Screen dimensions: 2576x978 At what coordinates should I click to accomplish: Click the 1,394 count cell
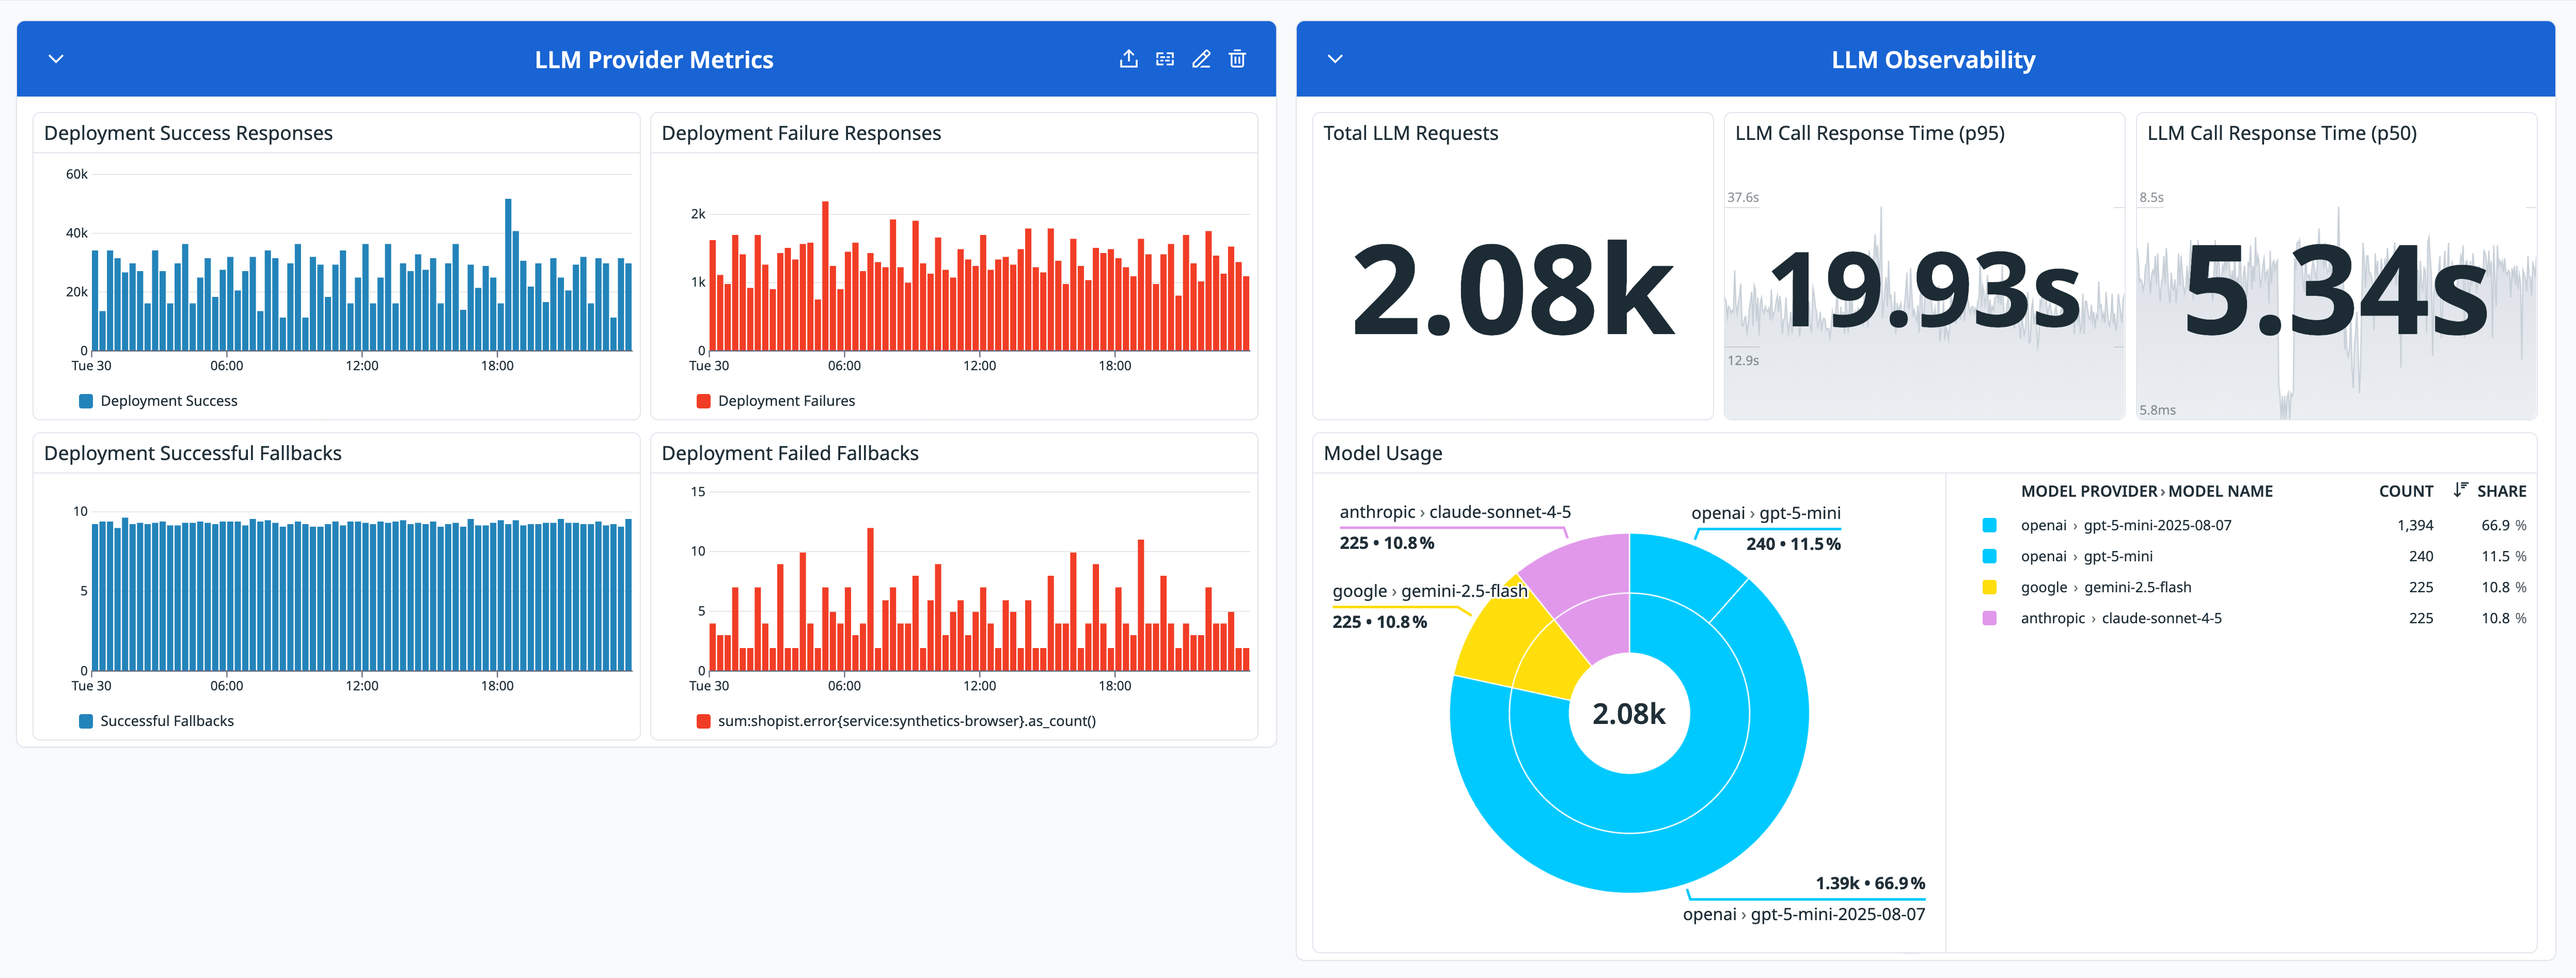[2414, 525]
